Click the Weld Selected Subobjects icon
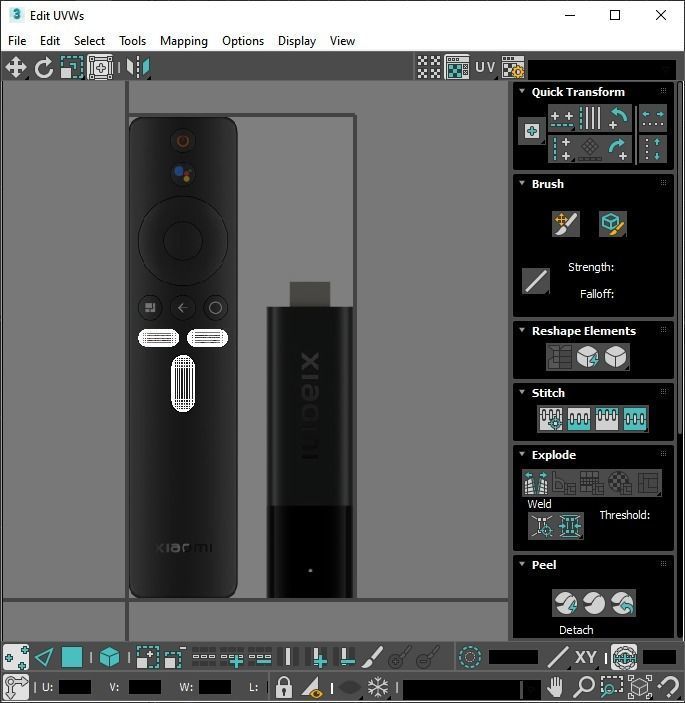The height and width of the screenshot is (703, 685). 570,525
